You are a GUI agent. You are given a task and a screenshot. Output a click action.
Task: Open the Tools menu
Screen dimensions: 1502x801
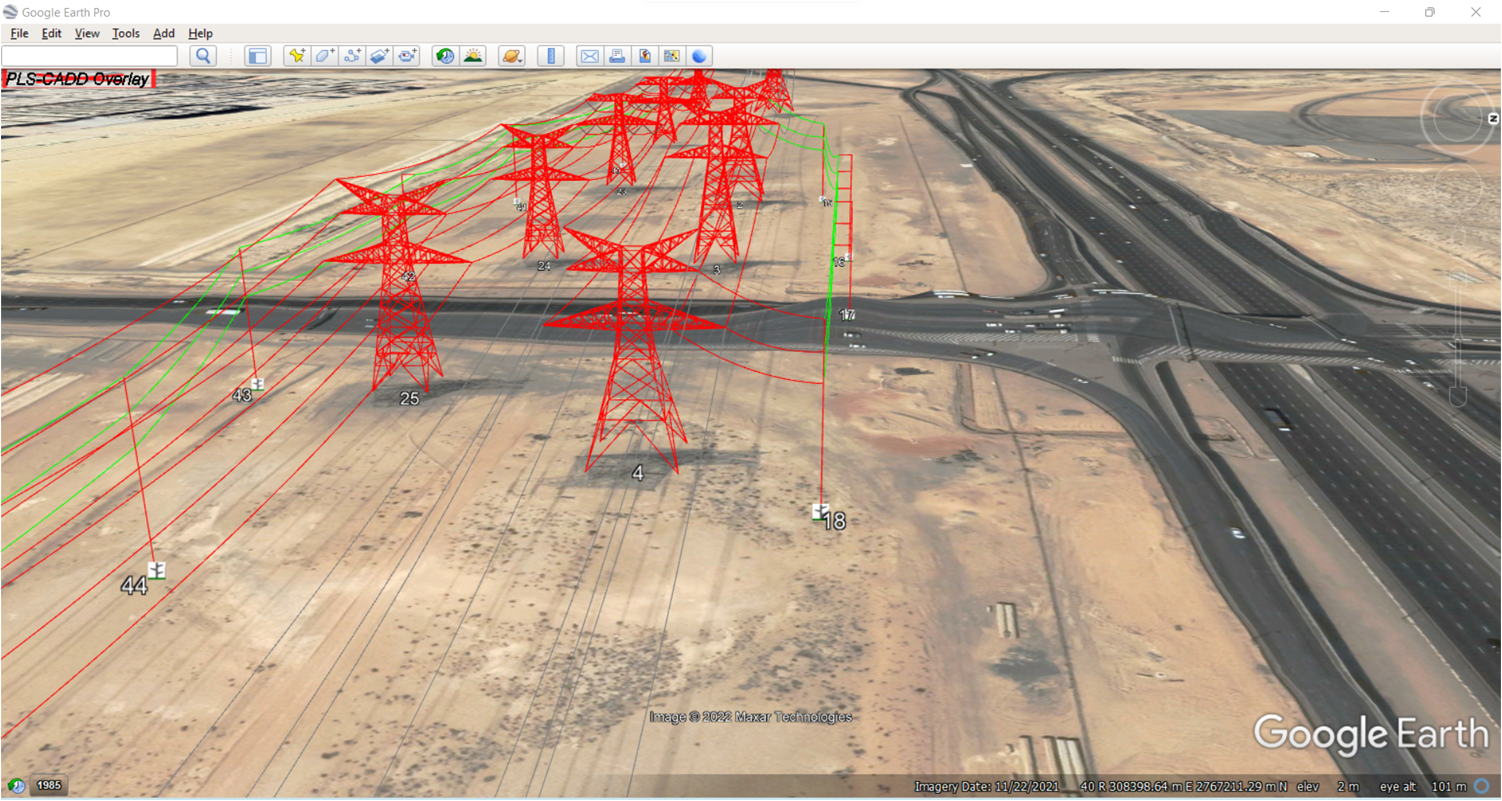(126, 33)
